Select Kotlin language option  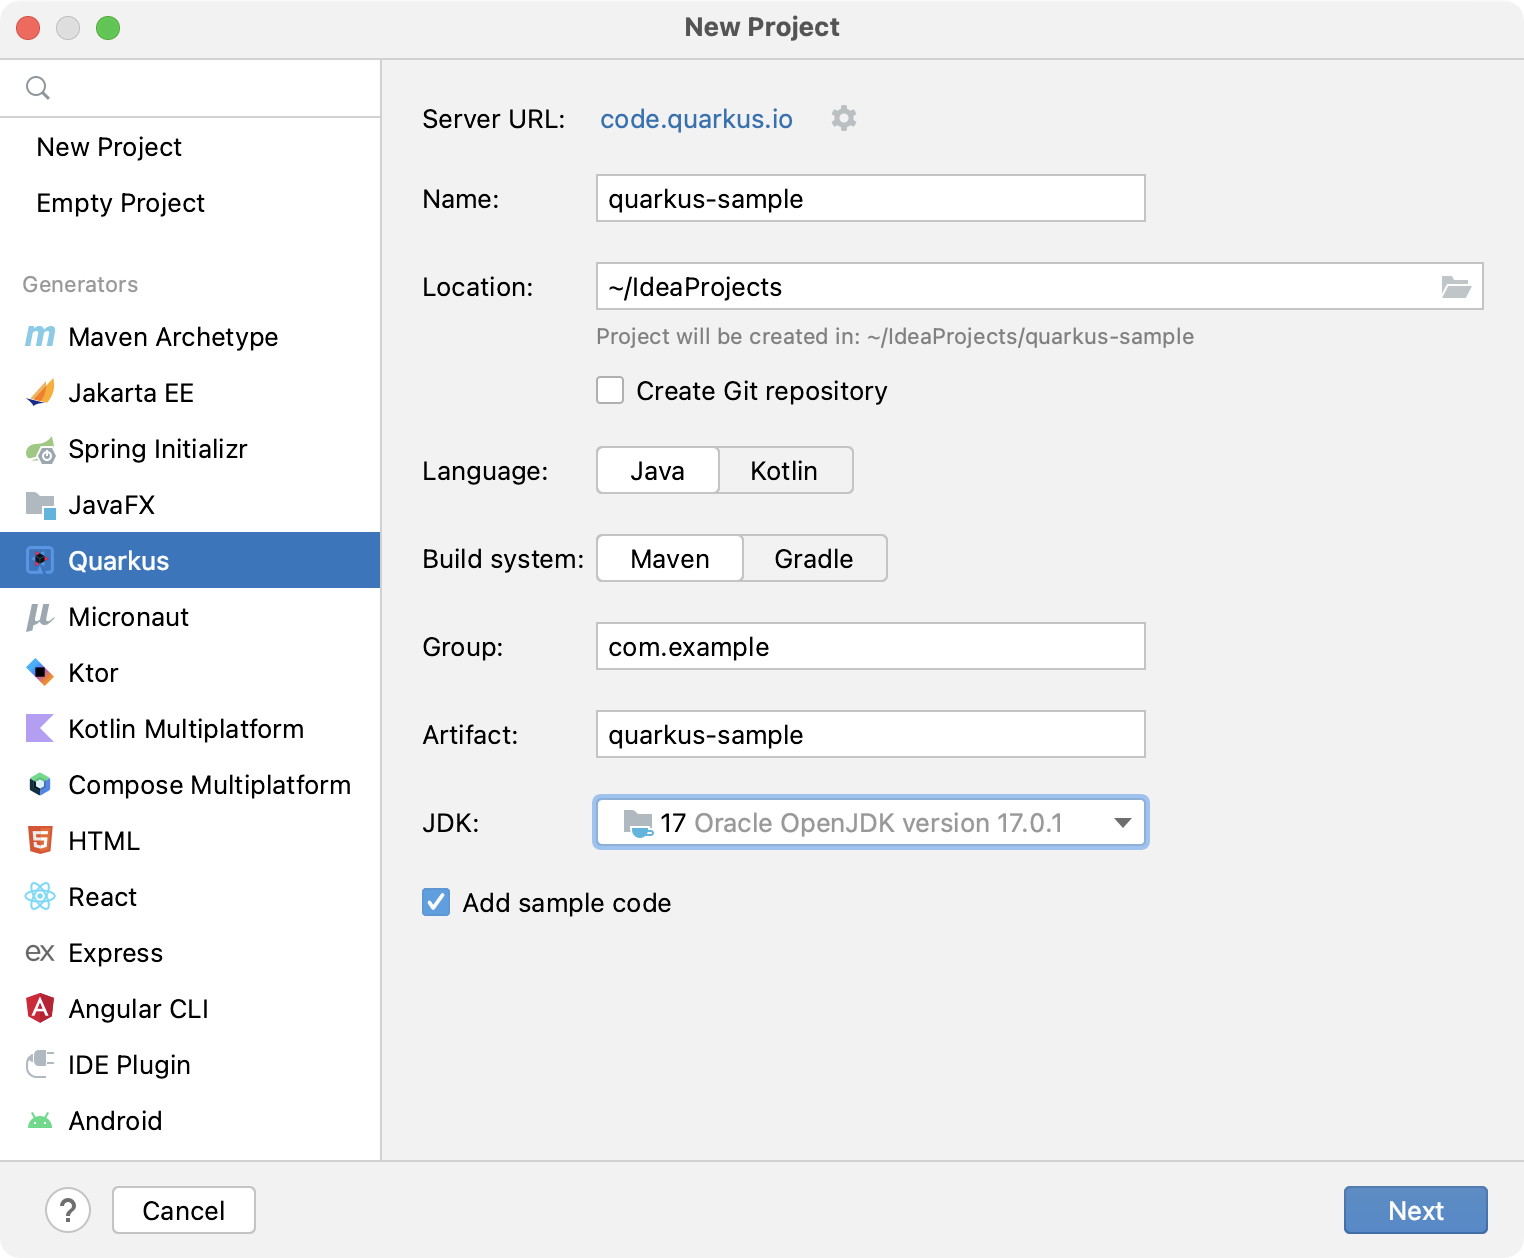click(x=785, y=470)
